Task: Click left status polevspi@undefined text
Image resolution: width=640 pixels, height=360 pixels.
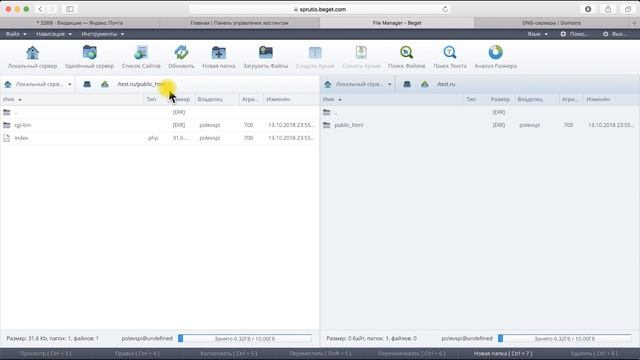Action: (147, 338)
